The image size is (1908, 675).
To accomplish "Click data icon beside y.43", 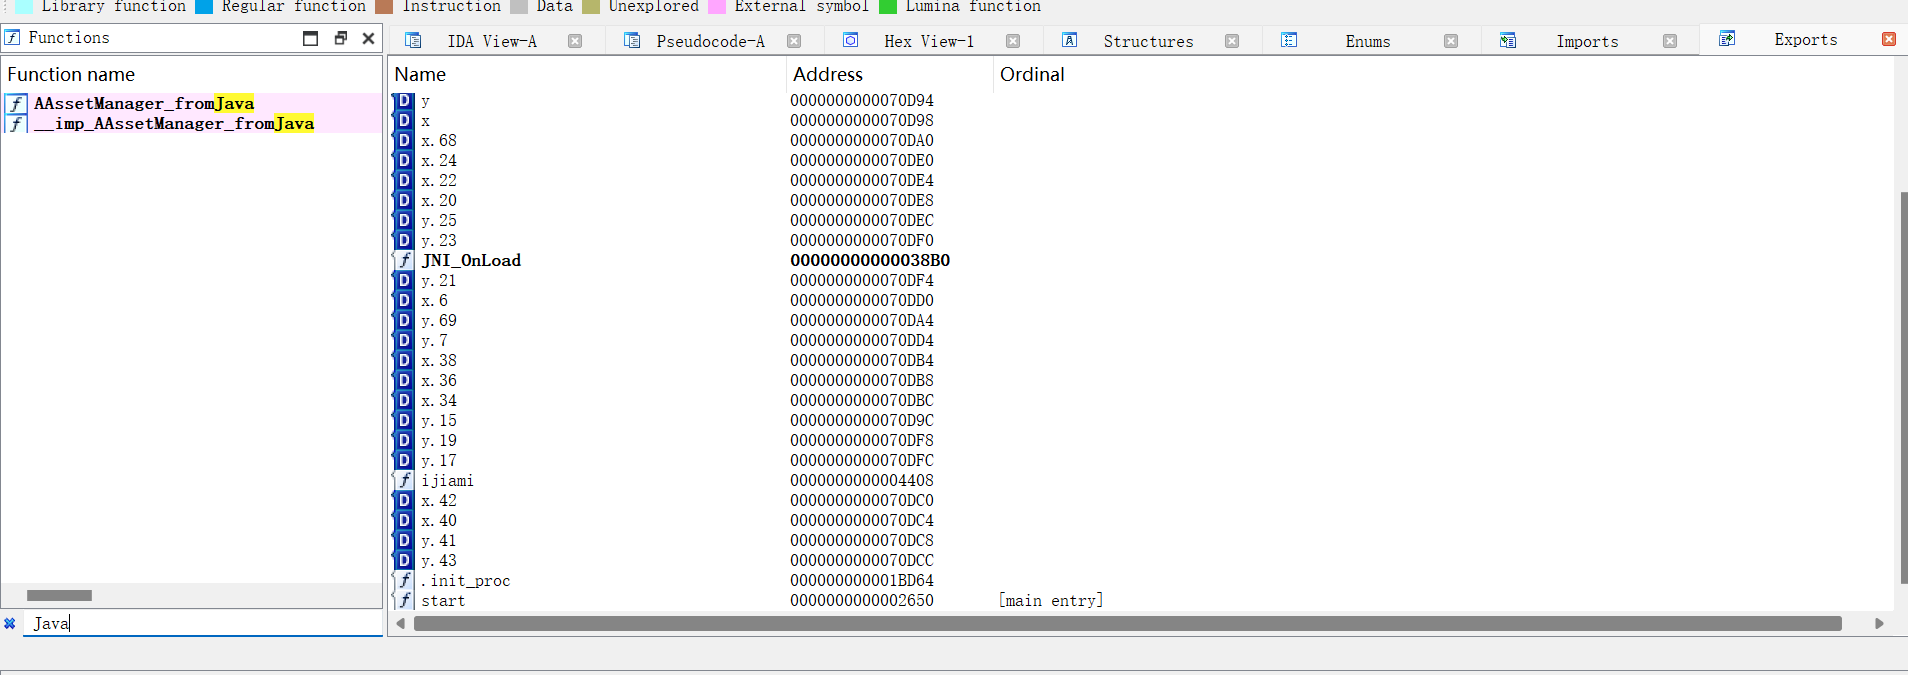I will (x=404, y=560).
